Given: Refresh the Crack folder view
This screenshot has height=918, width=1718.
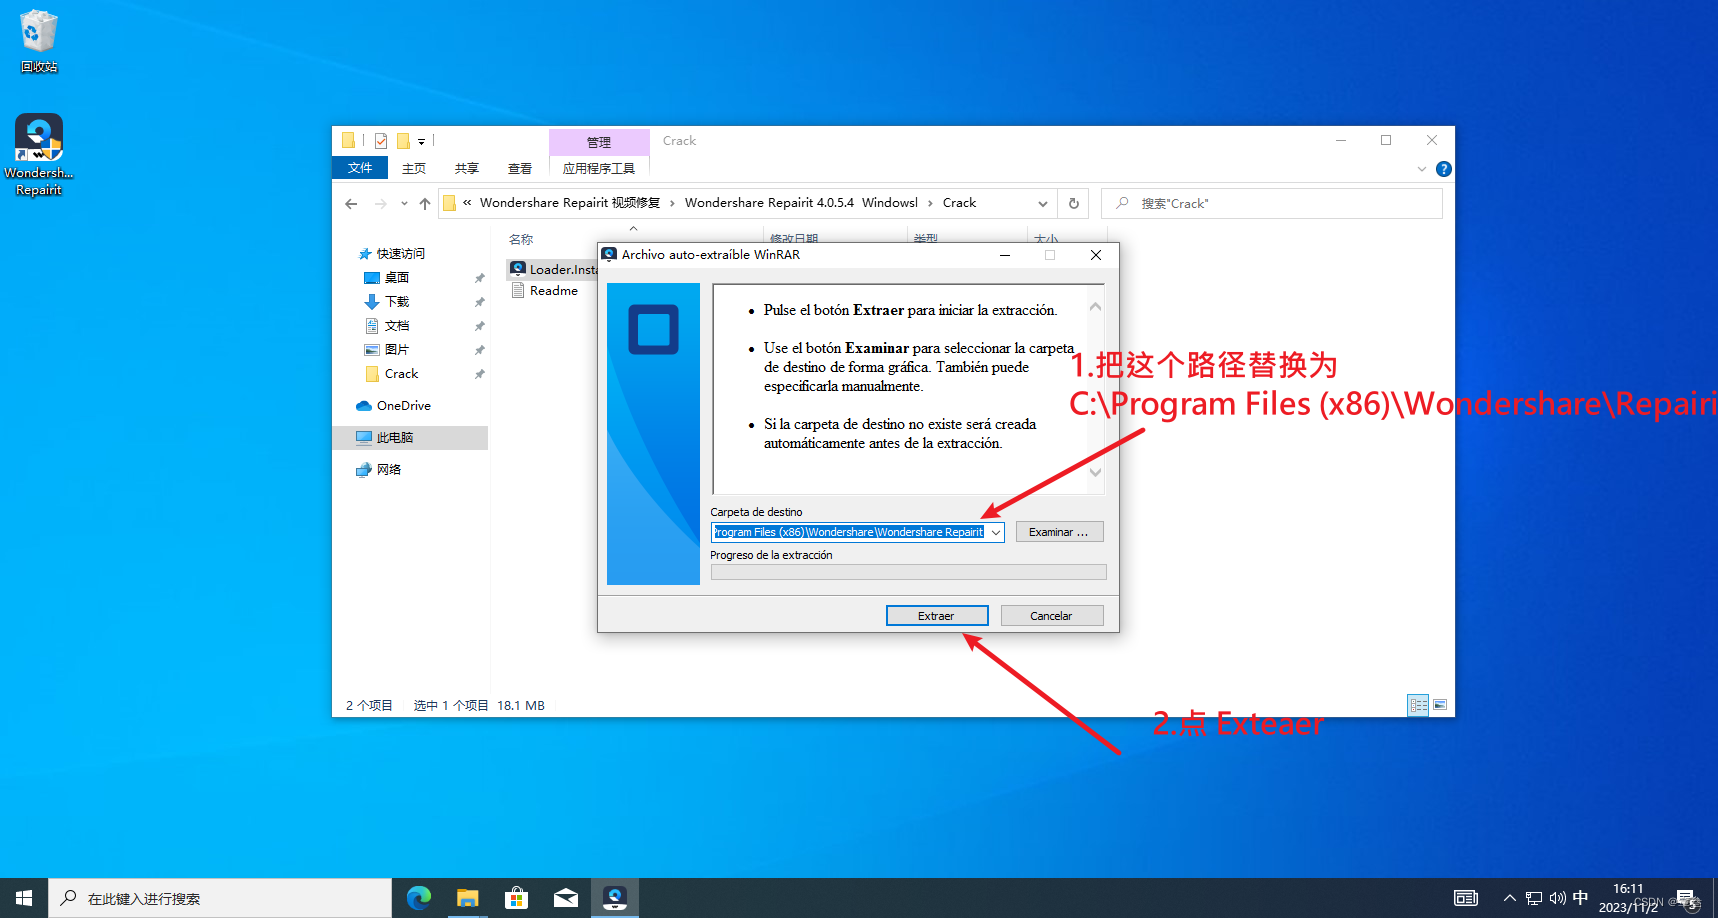Looking at the screenshot, I should point(1074,203).
